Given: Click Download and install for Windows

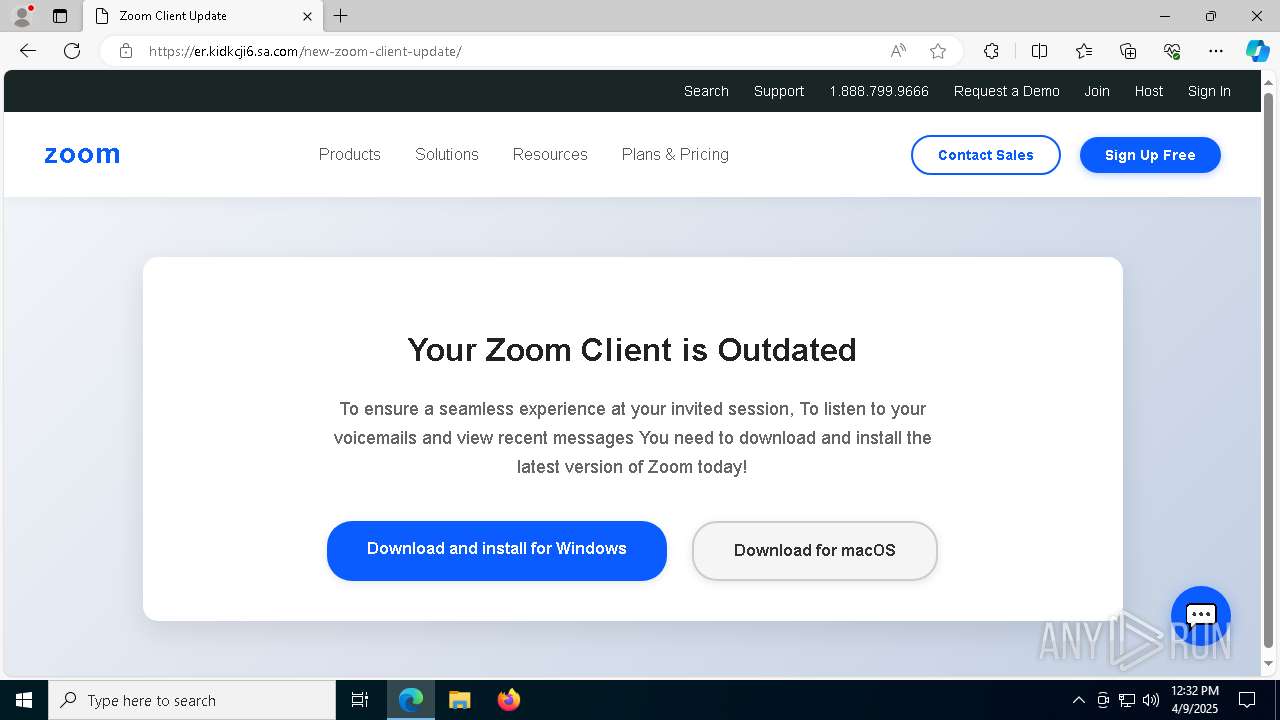Looking at the screenshot, I should click(497, 550).
